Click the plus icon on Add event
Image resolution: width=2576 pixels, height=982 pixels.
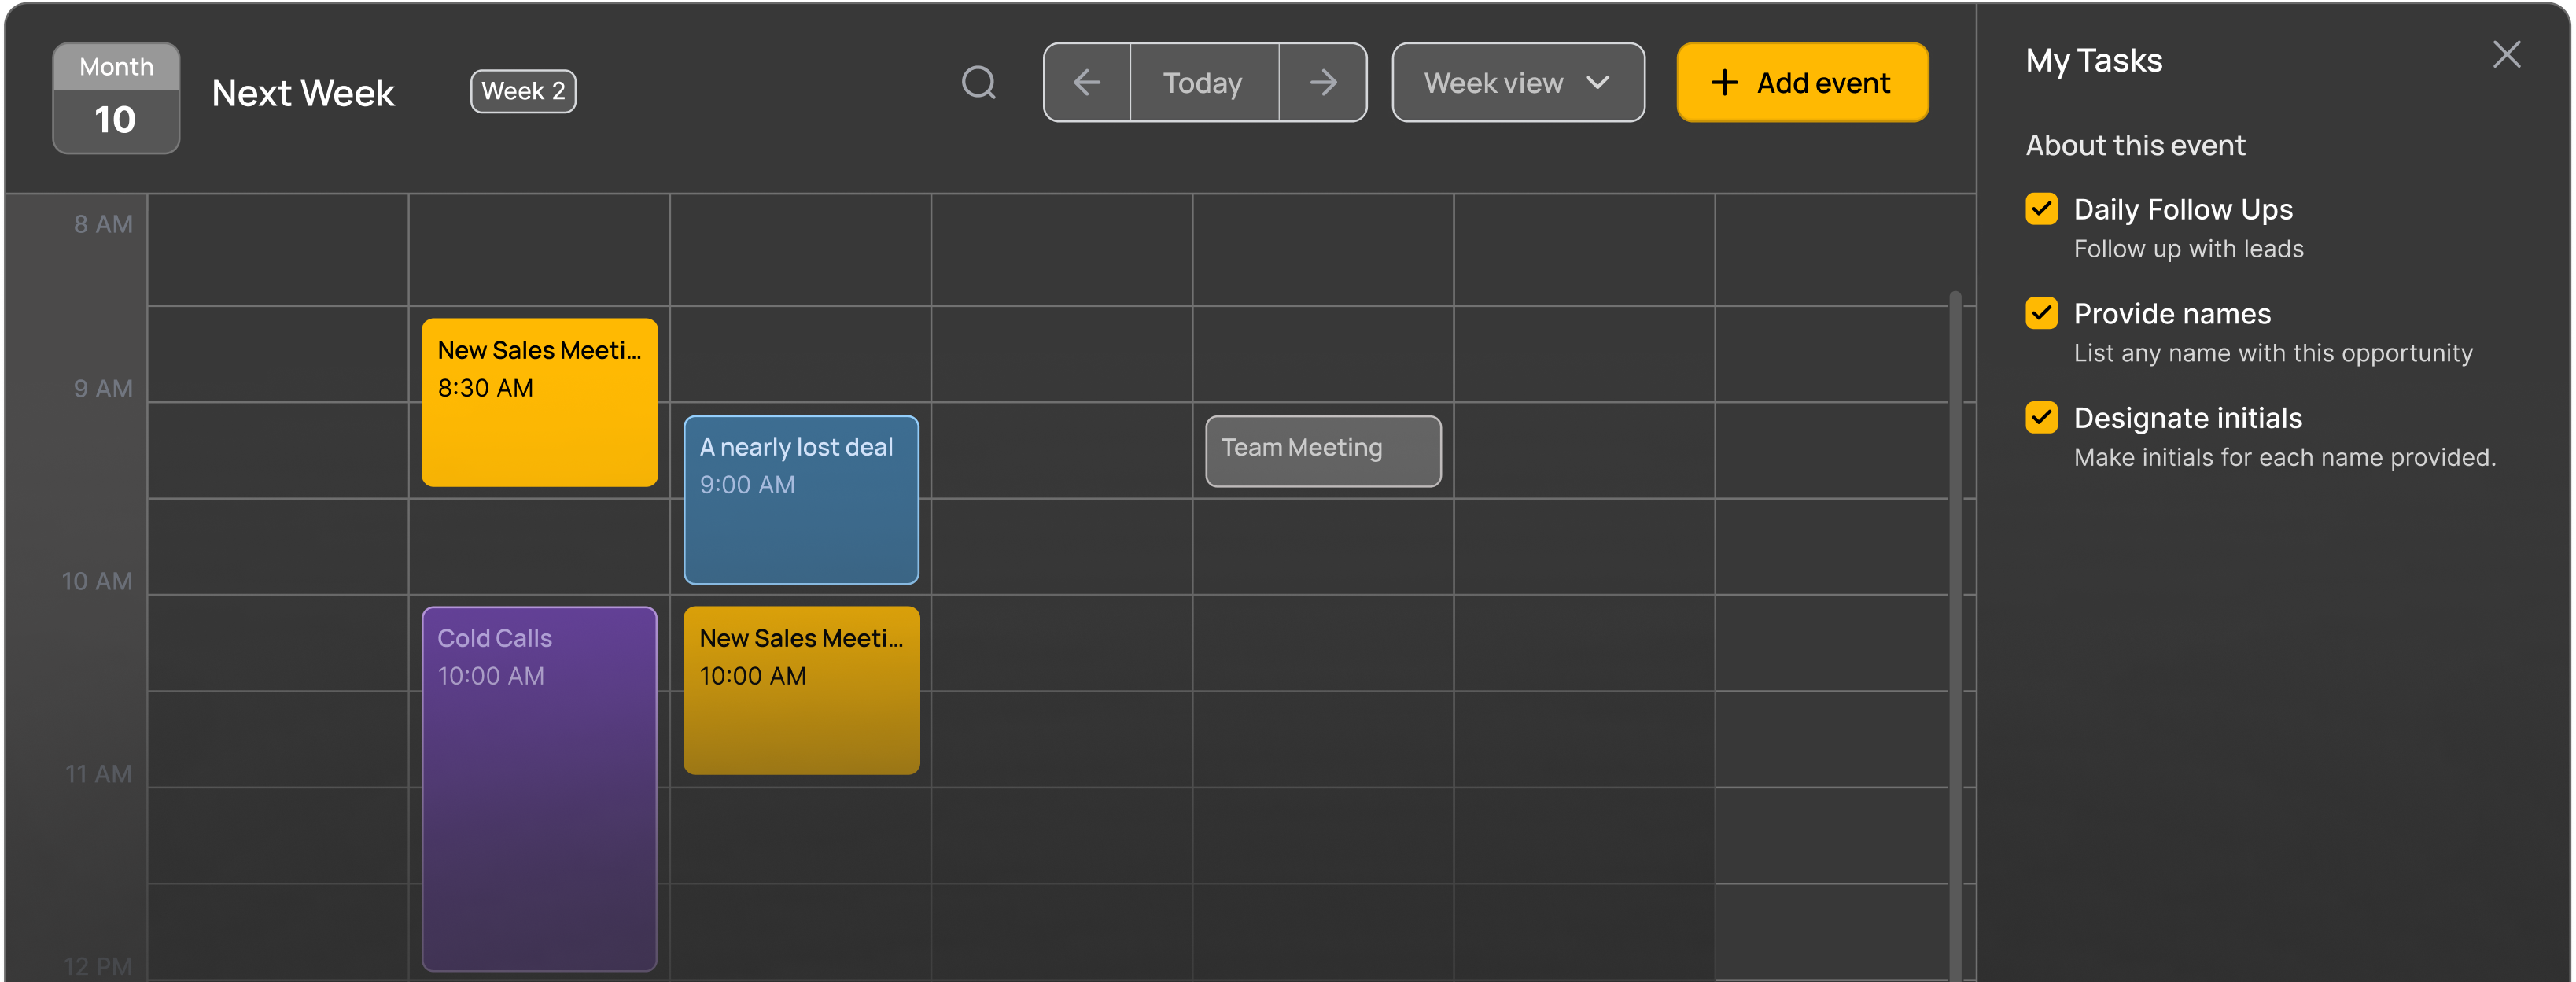click(1724, 83)
